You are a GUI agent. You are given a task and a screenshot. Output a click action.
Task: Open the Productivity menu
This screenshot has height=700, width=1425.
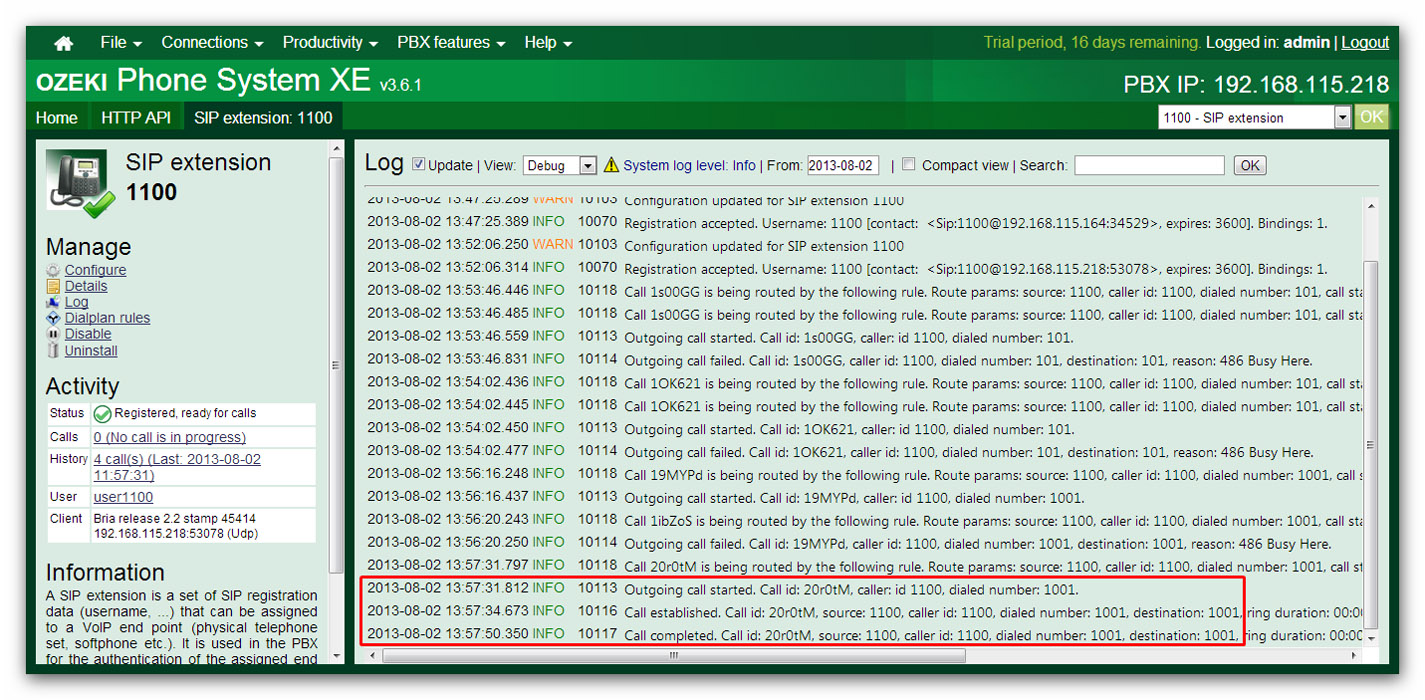330,43
